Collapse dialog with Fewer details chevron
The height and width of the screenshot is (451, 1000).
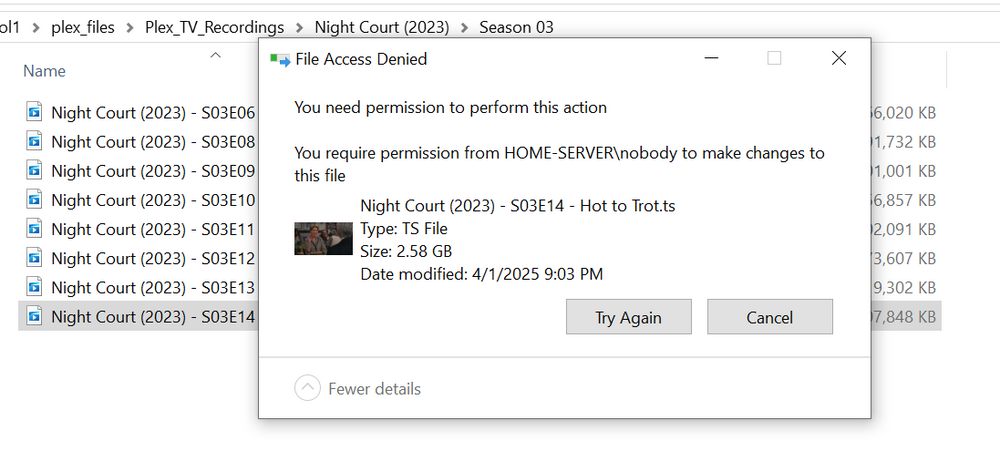[307, 388]
